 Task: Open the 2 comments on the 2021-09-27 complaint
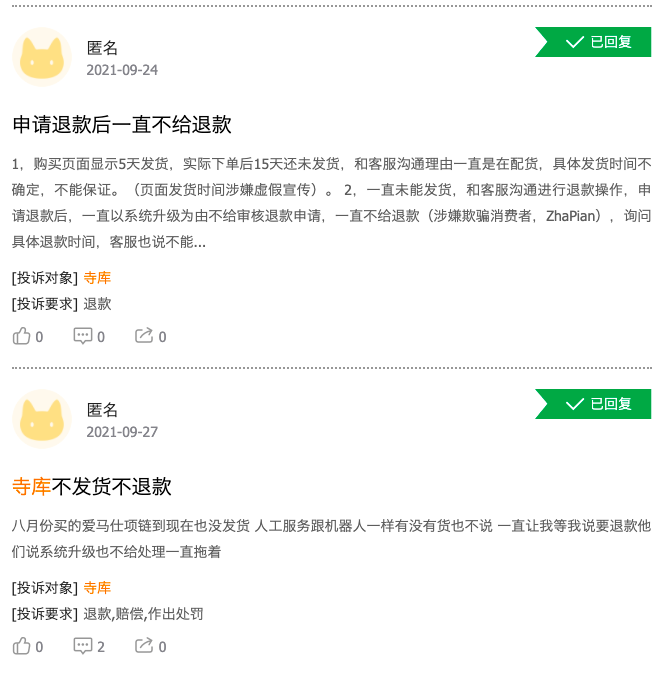pos(89,646)
